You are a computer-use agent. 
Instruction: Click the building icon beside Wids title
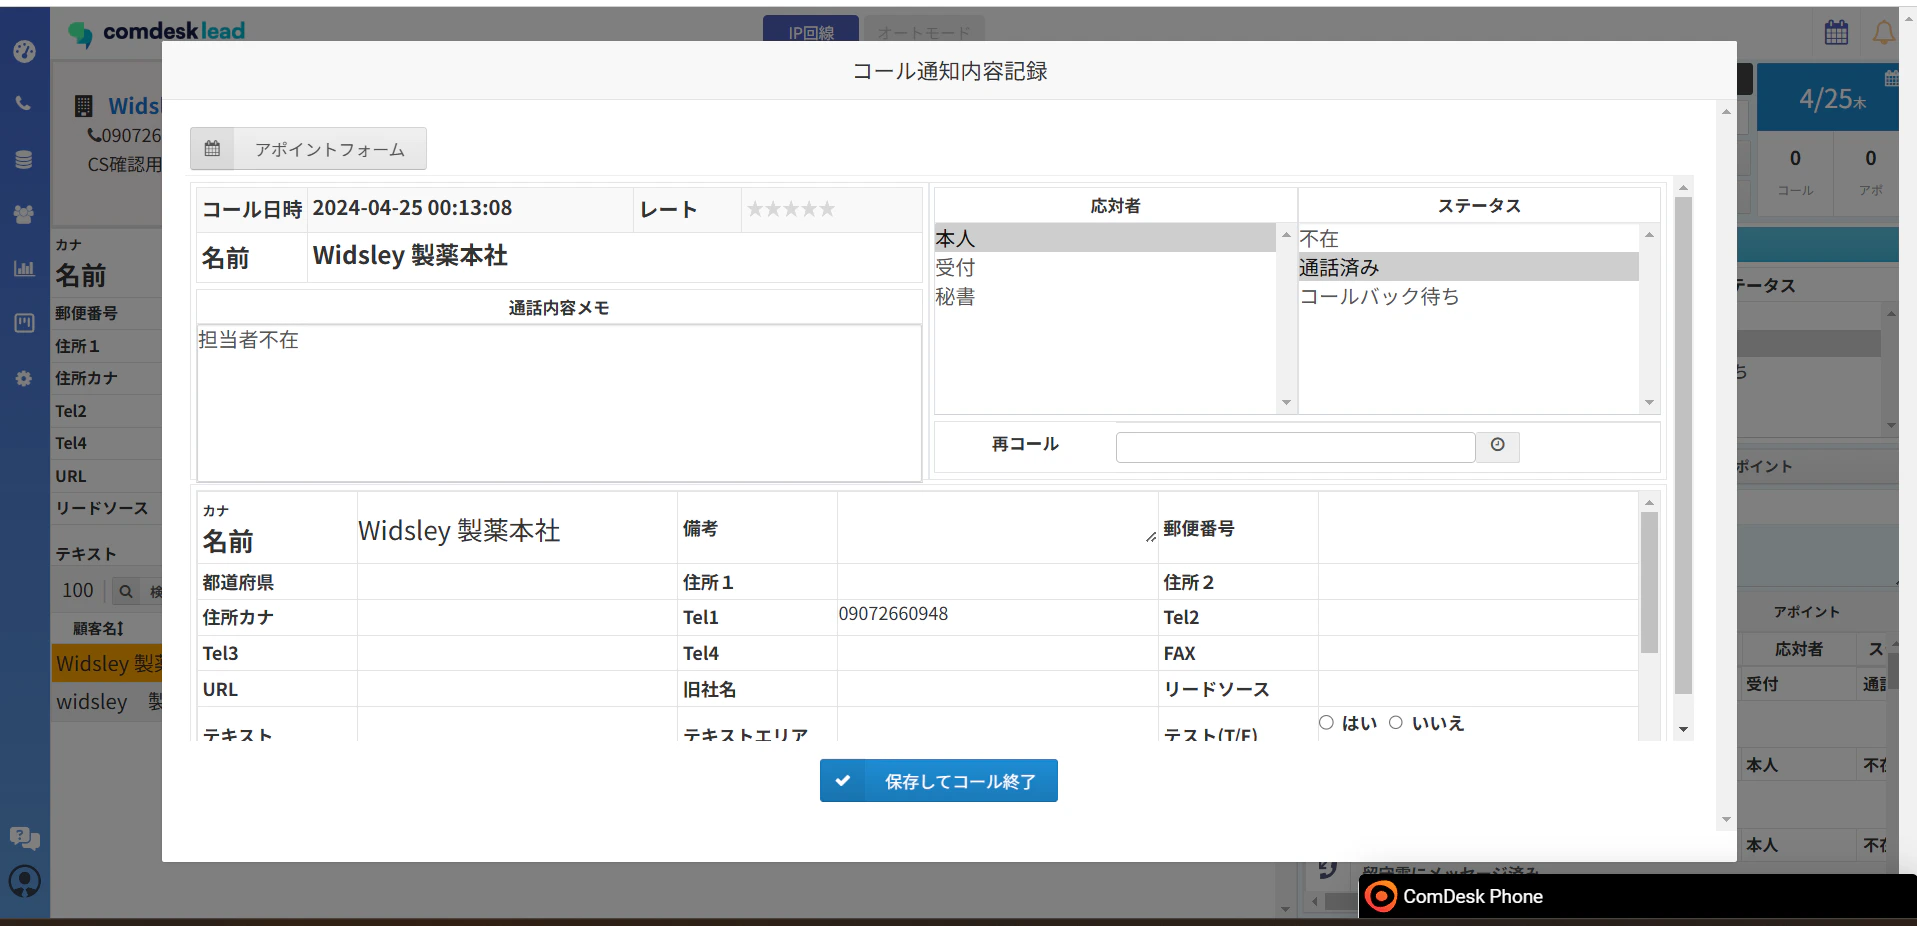[84, 106]
